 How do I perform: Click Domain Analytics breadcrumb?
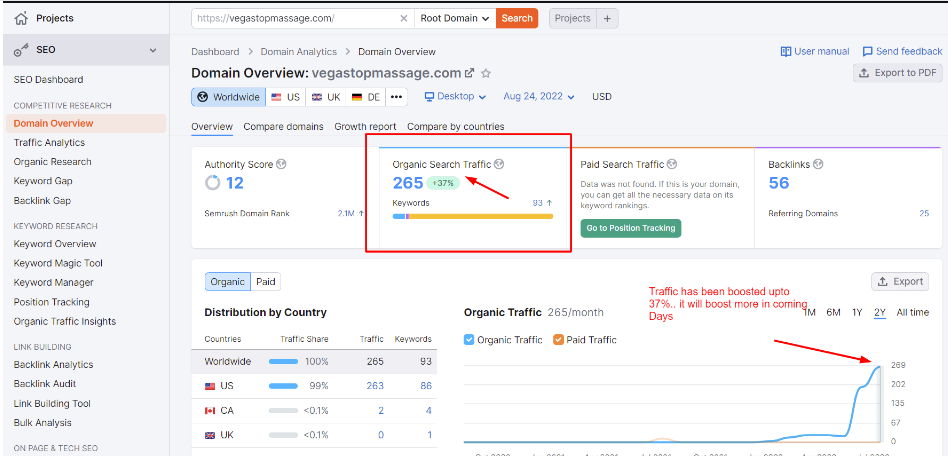tap(299, 51)
